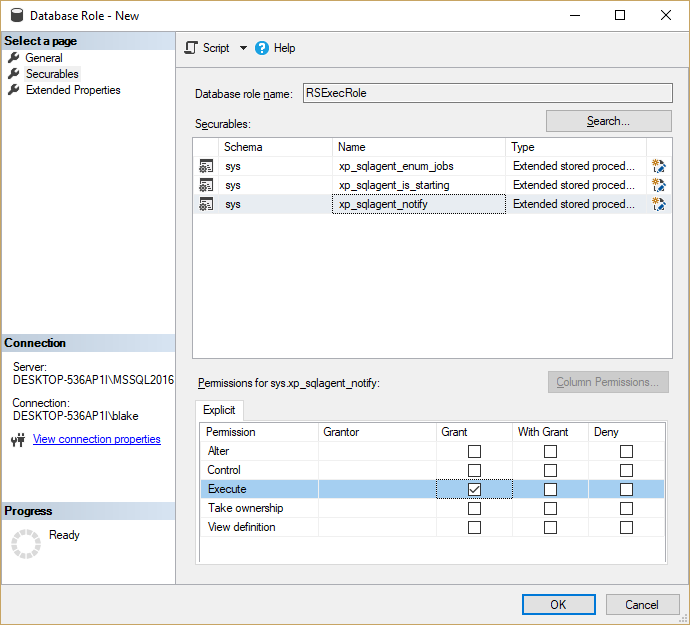Check Grant for View definition permission

tap(474, 527)
